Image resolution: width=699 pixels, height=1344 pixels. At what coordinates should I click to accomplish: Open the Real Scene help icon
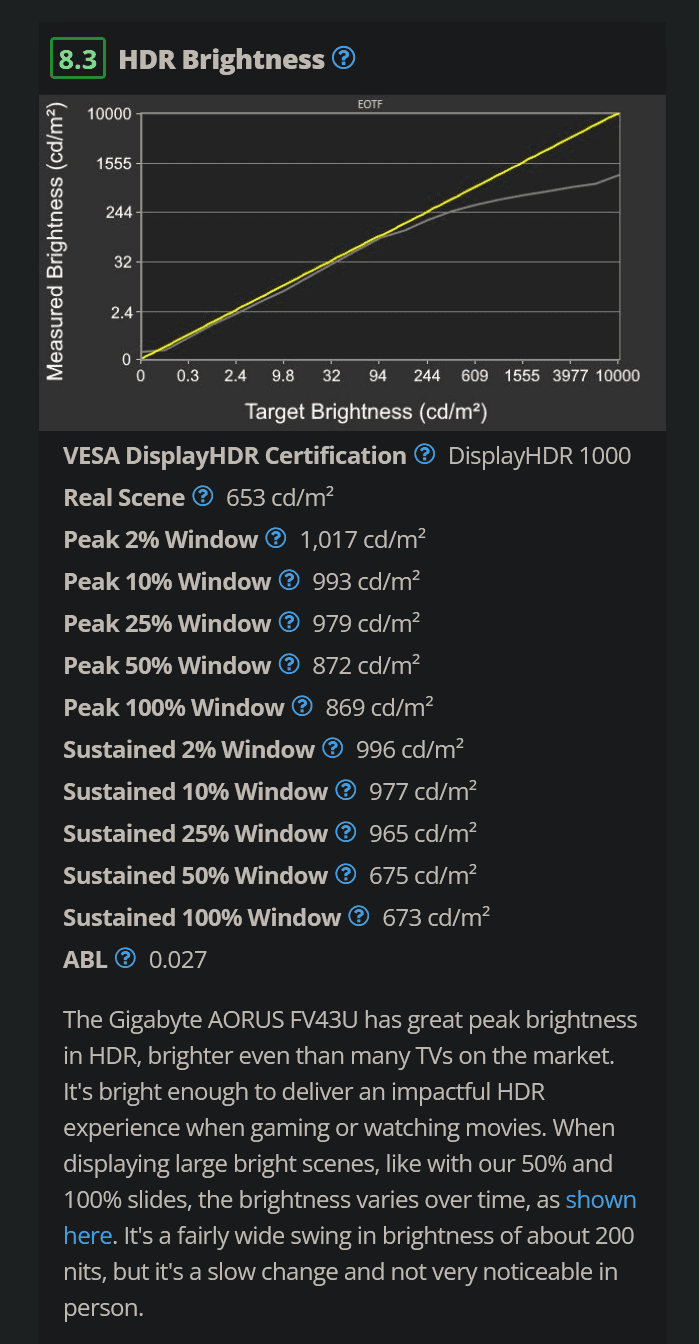(203, 497)
